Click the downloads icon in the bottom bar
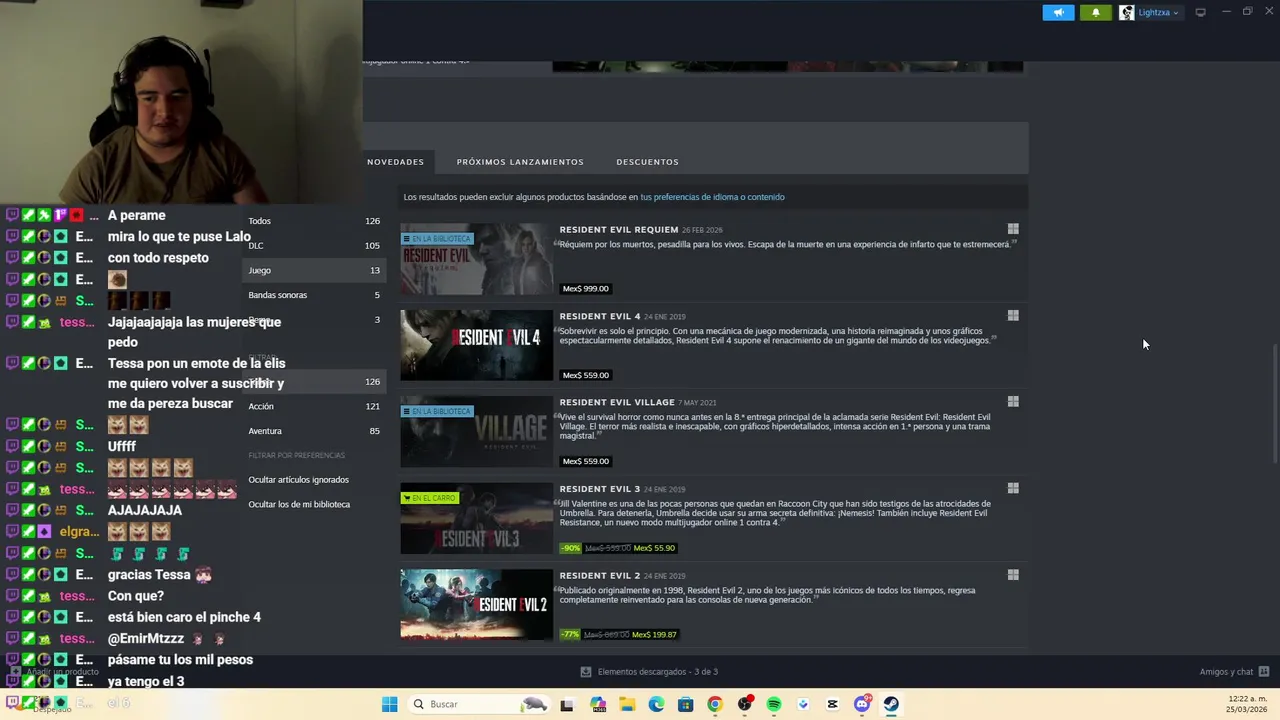 [586, 672]
